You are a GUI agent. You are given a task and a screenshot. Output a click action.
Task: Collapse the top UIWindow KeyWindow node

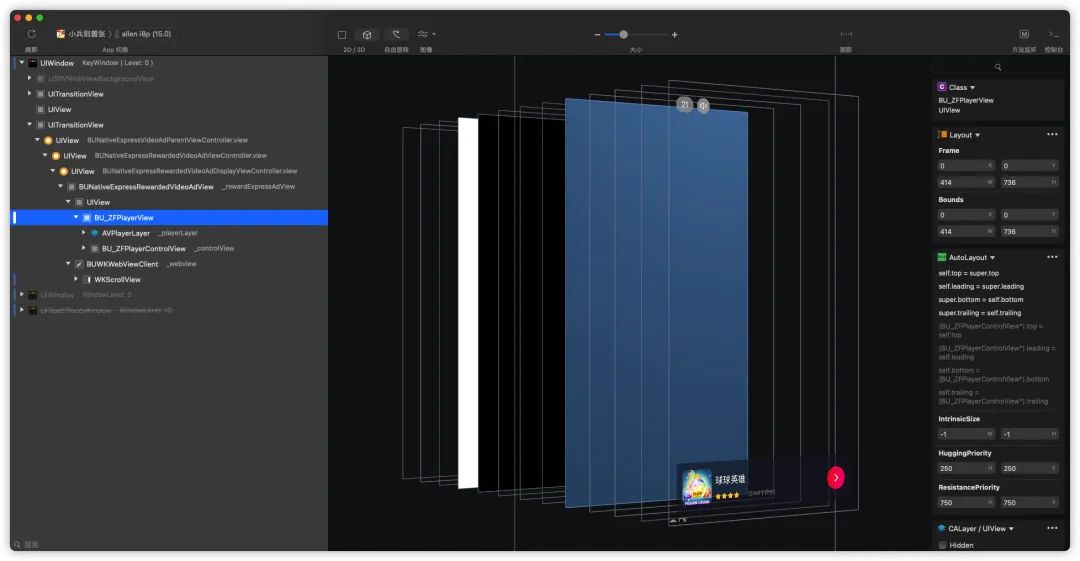(x=22, y=63)
